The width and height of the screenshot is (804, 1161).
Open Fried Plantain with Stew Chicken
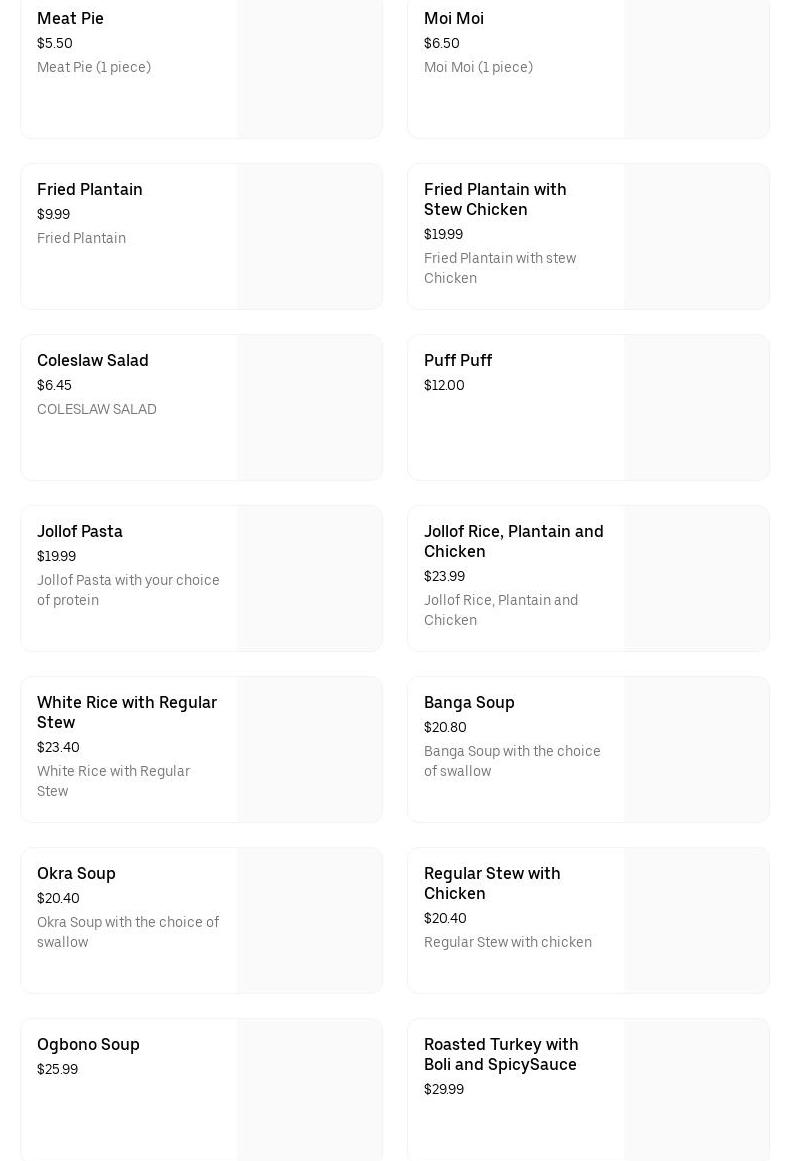click(495, 200)
